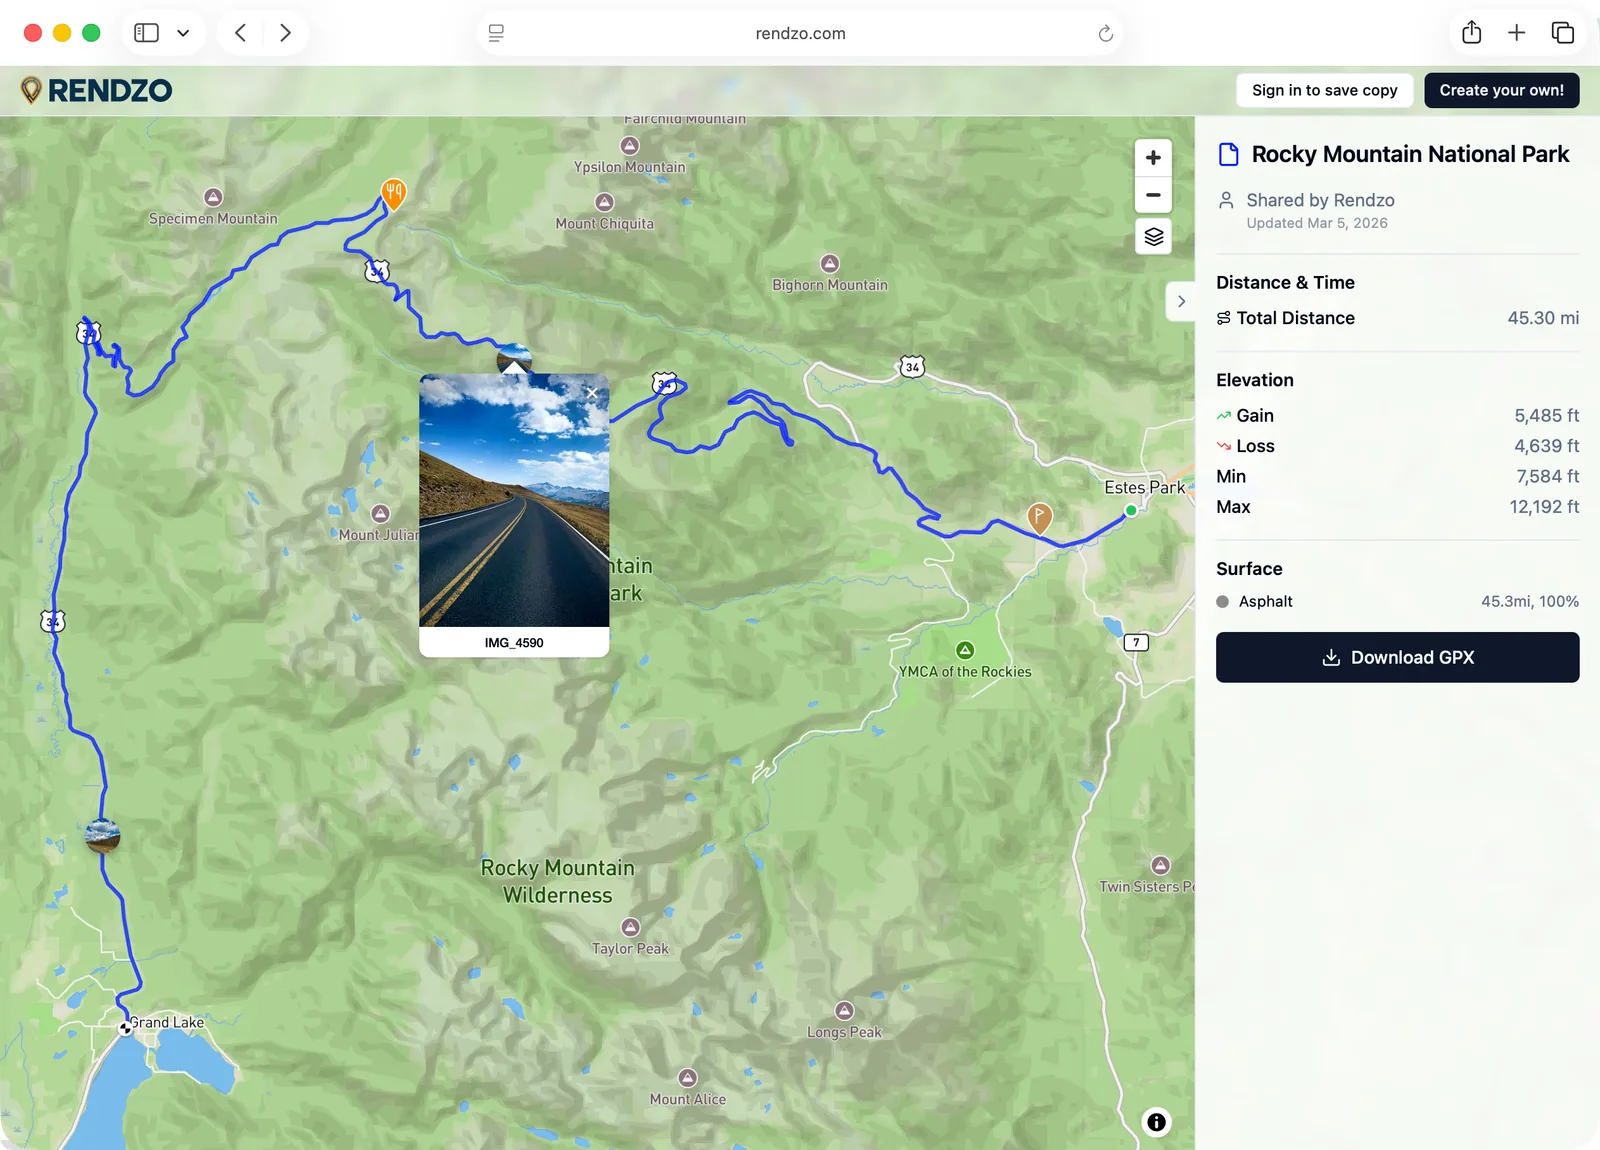Toggle the browser sidebar
This screenshot has width=1600, height=1150.
pyautogui.click(x=146, y=32)
